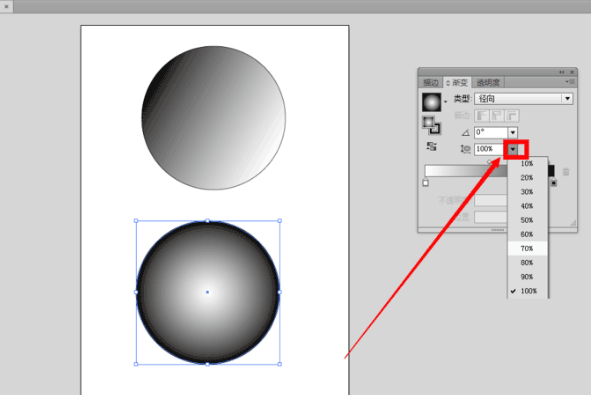591x395 pixels.
Task: Click the aspect ratio dropdown arrow
Action: (513, 149)
